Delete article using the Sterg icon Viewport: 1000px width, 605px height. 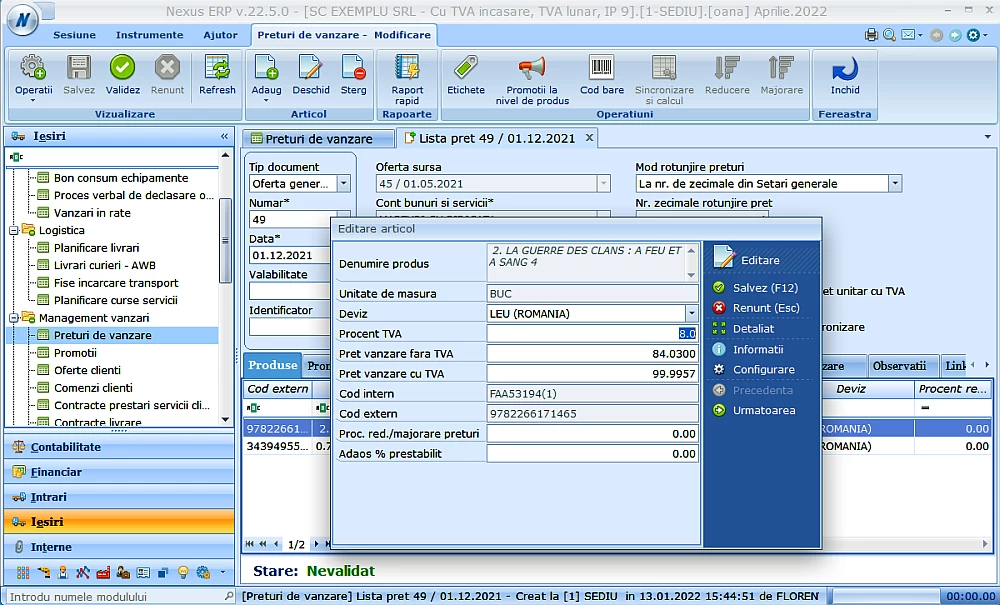[x=352, y=75]
